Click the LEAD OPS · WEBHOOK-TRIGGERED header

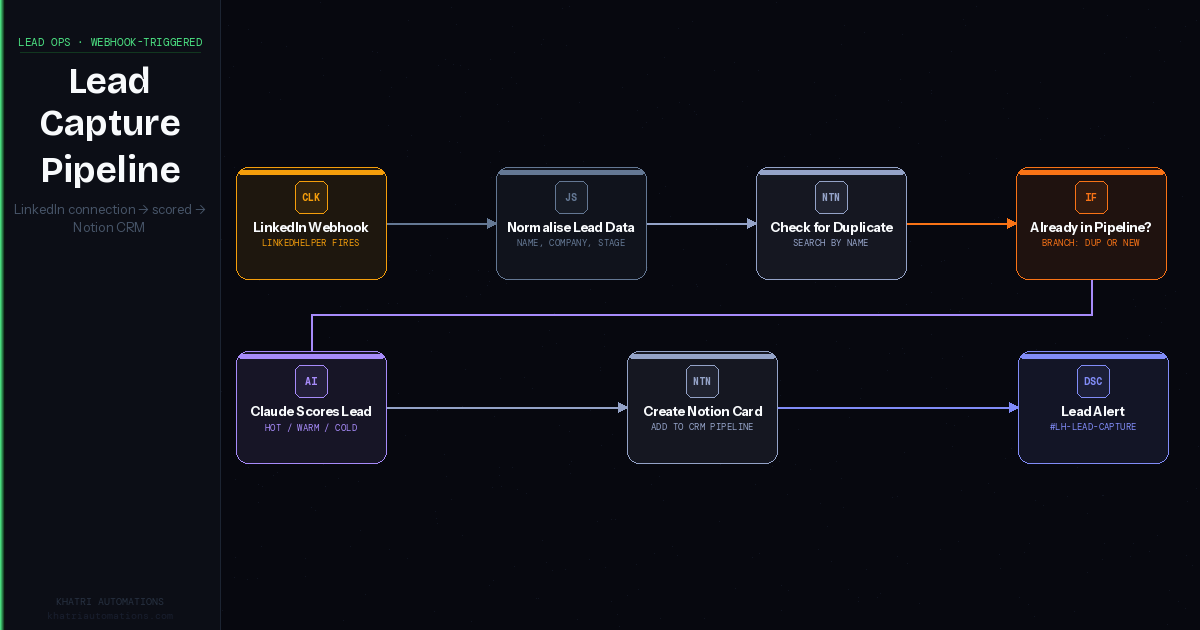coord(109,42)
